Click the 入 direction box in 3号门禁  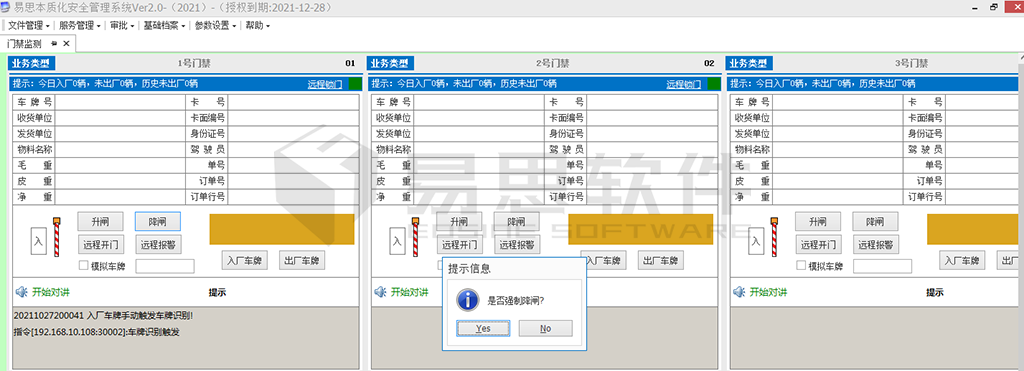(x=756, y=242)
